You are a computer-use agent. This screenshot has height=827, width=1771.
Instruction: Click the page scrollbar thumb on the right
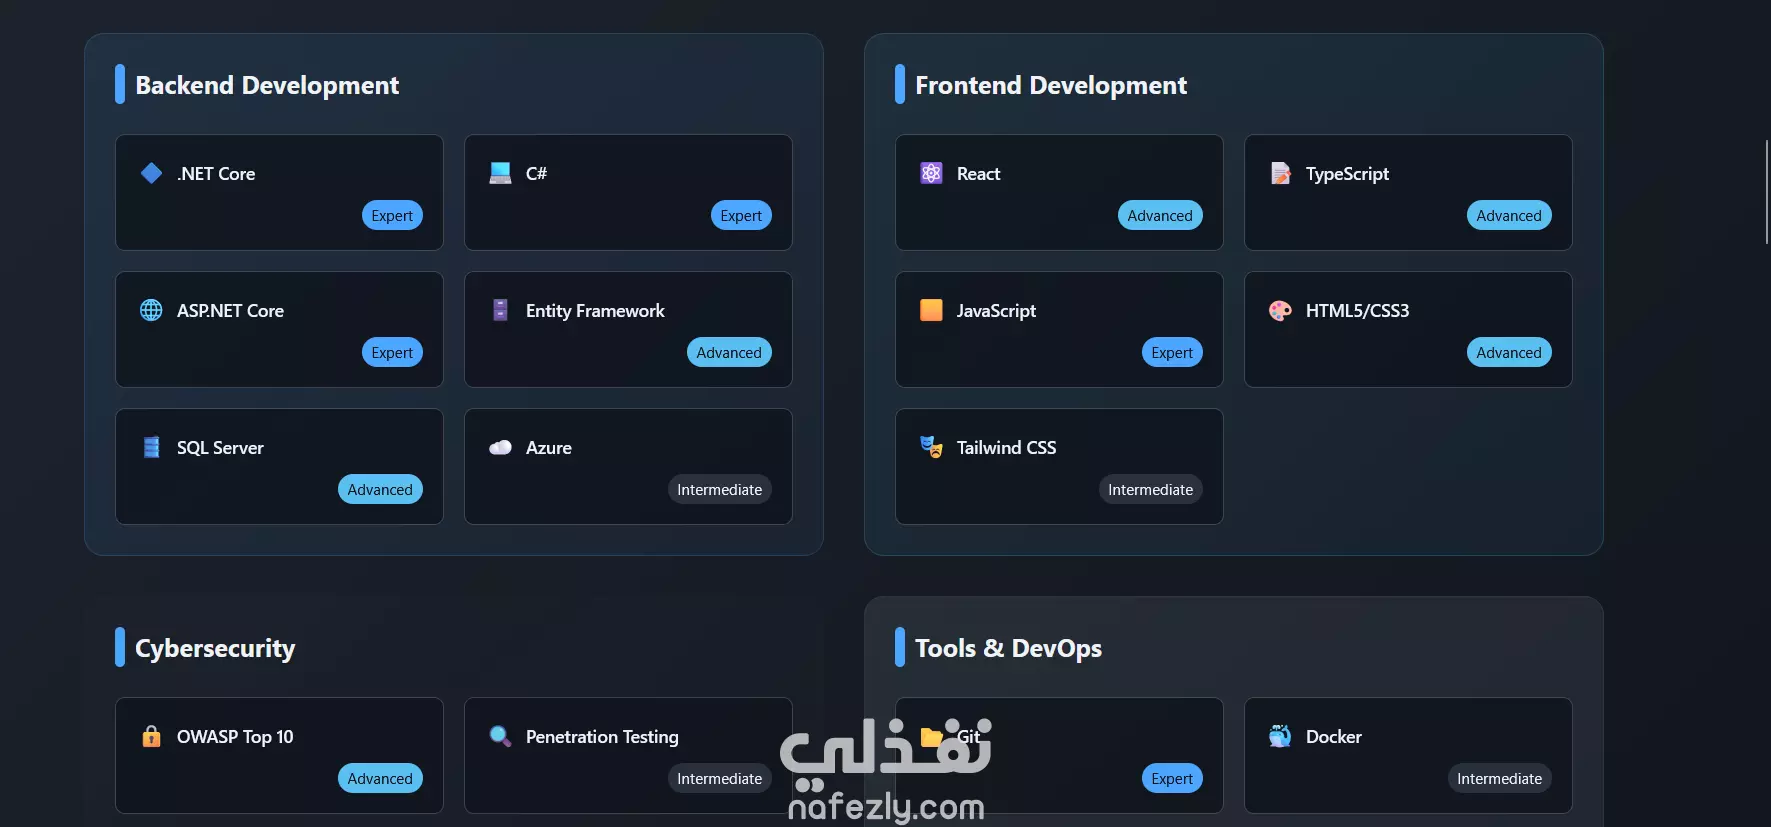[1767, 191]
